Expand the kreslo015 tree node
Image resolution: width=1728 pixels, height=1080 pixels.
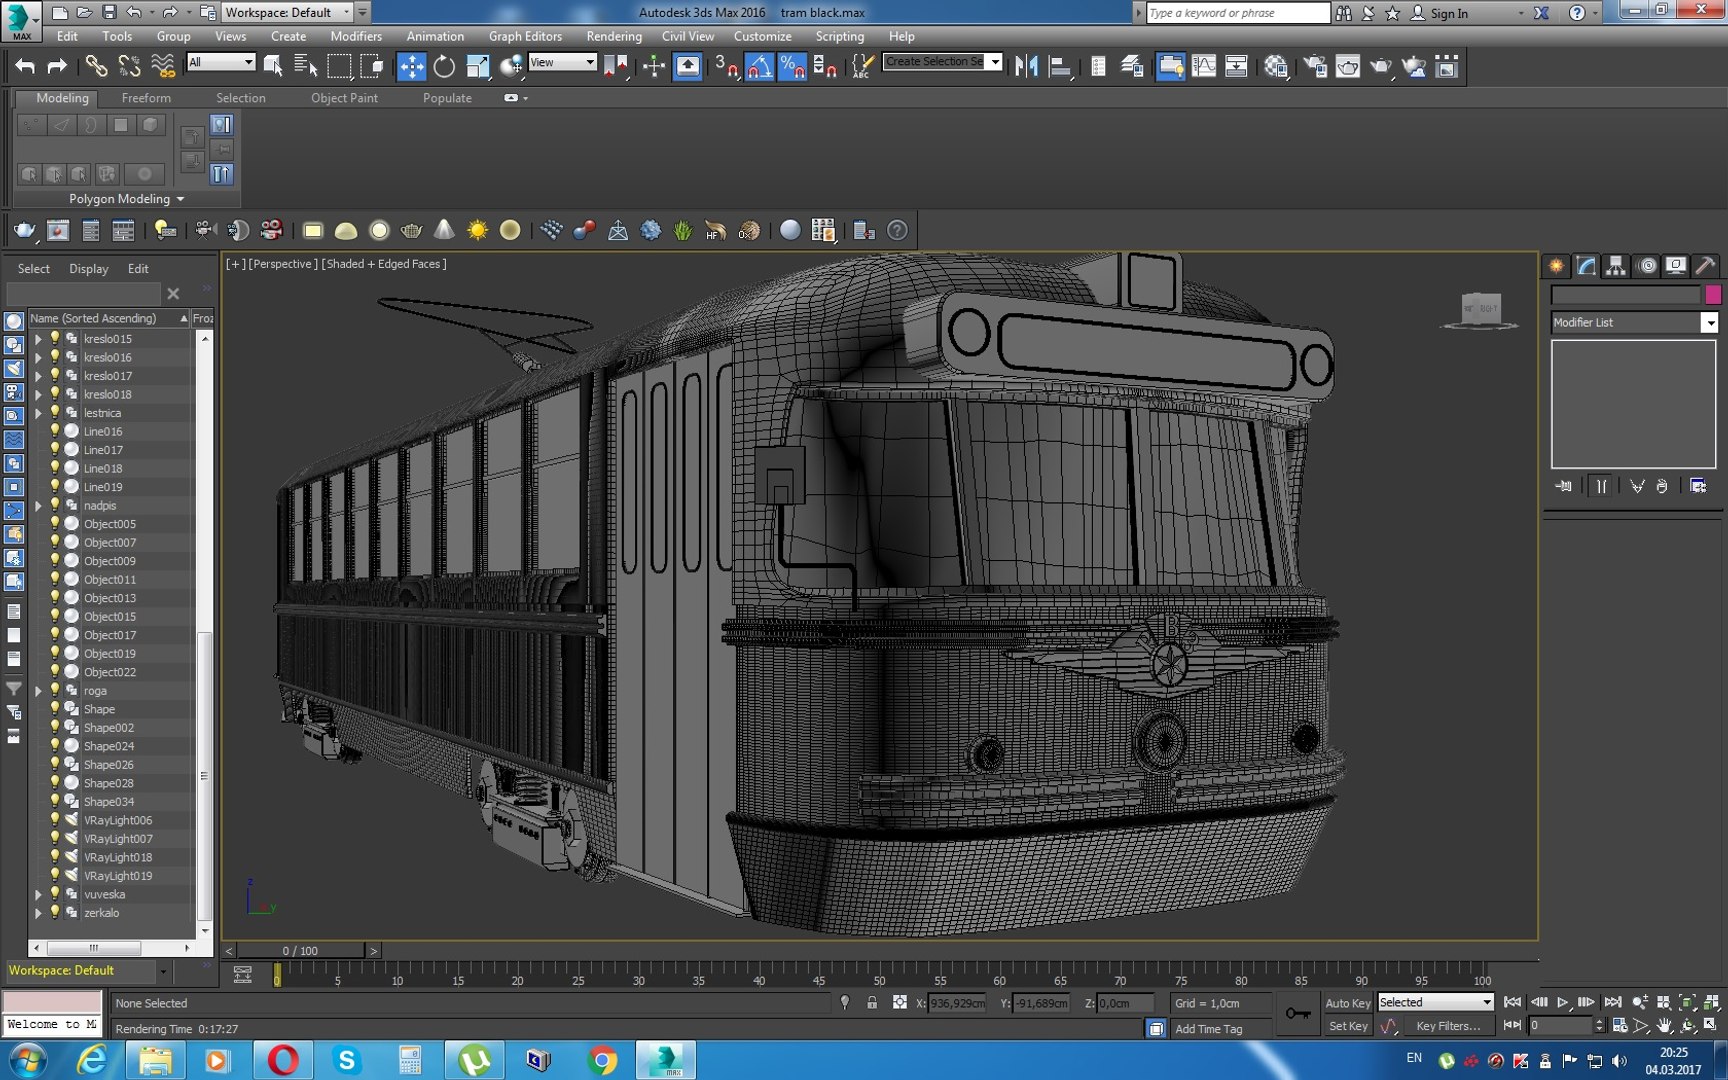(38, 339)
